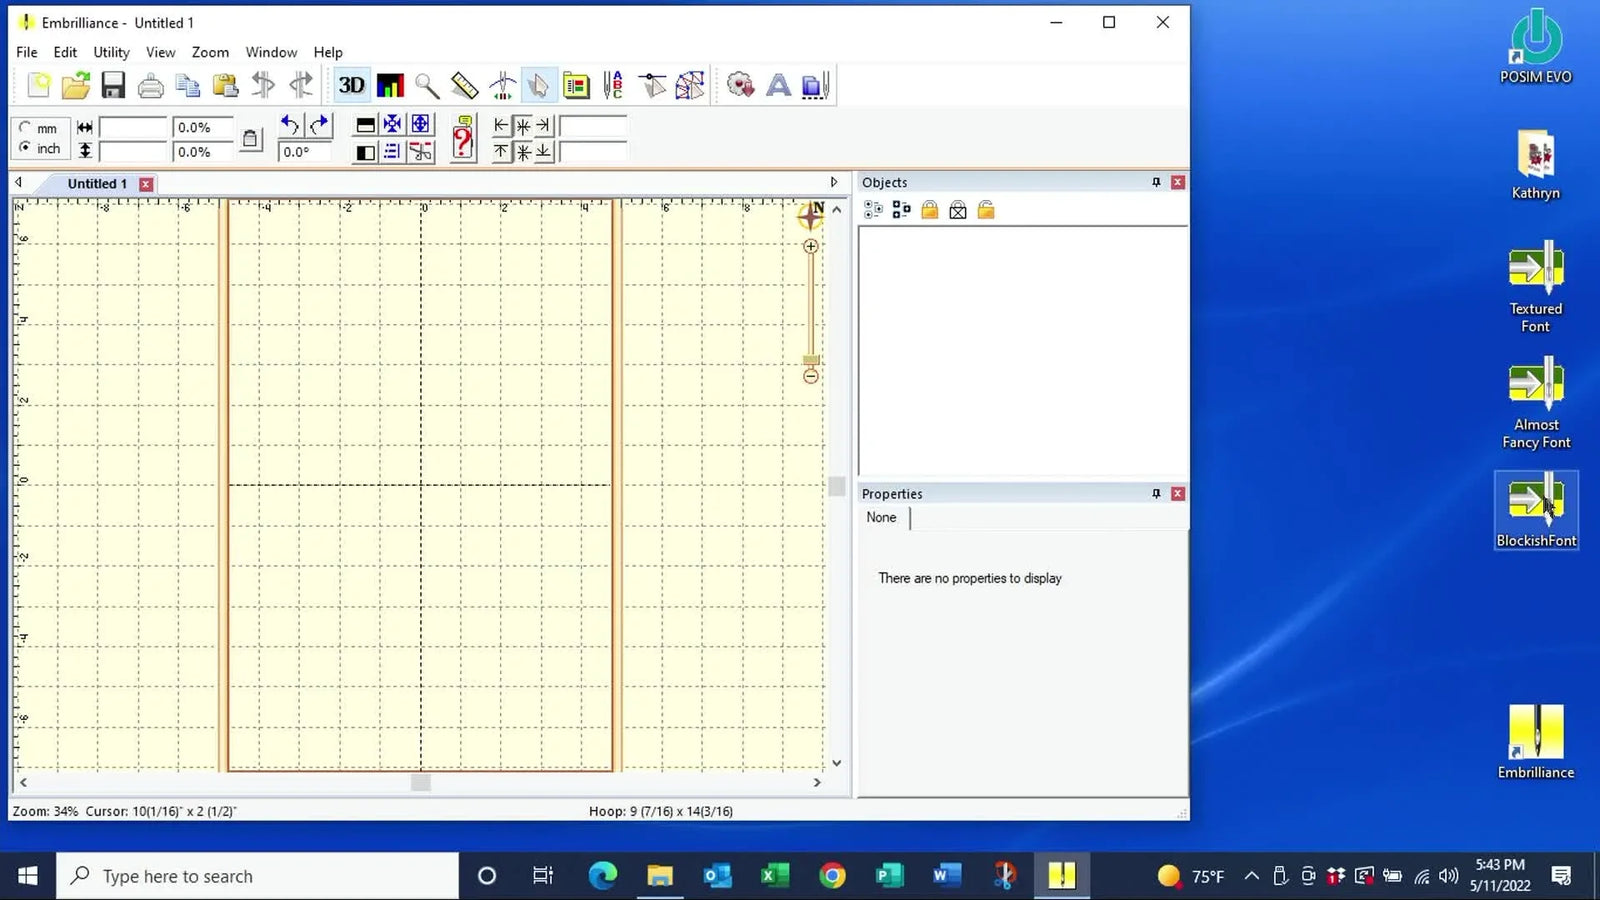Lock selected objects in Objects panel
Viewport: 1600px width, 900px height.
pos(929,210)
